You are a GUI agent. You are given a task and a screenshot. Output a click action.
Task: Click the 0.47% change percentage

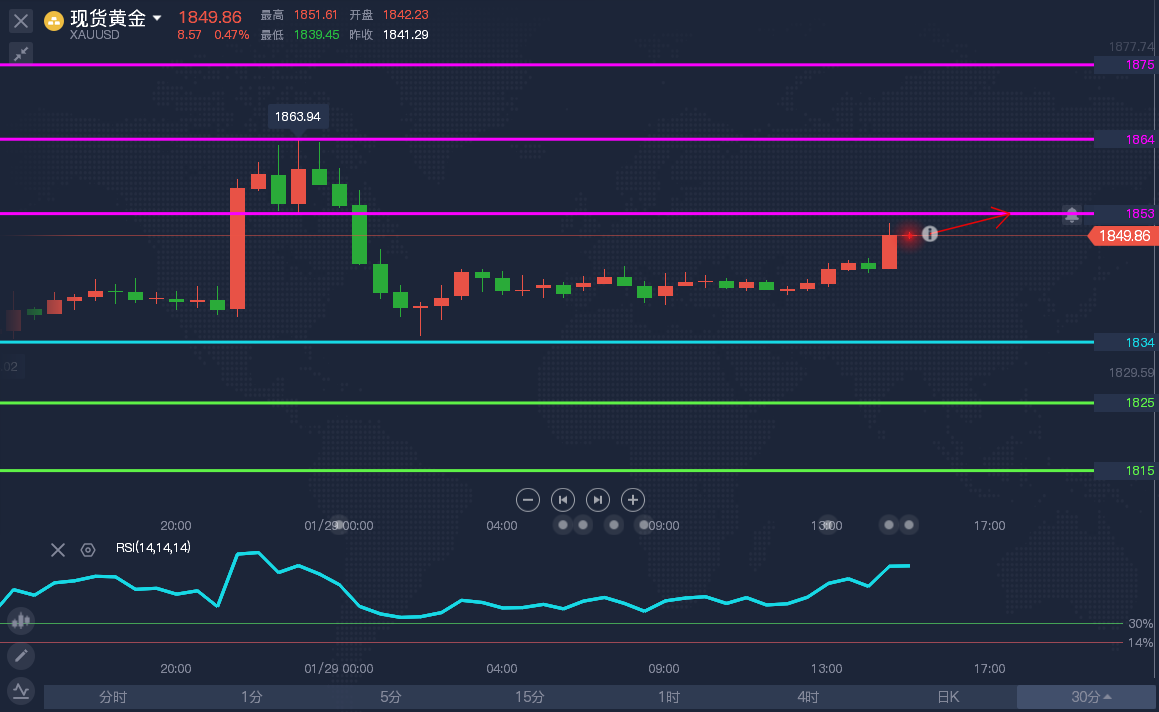pos(231,35)
